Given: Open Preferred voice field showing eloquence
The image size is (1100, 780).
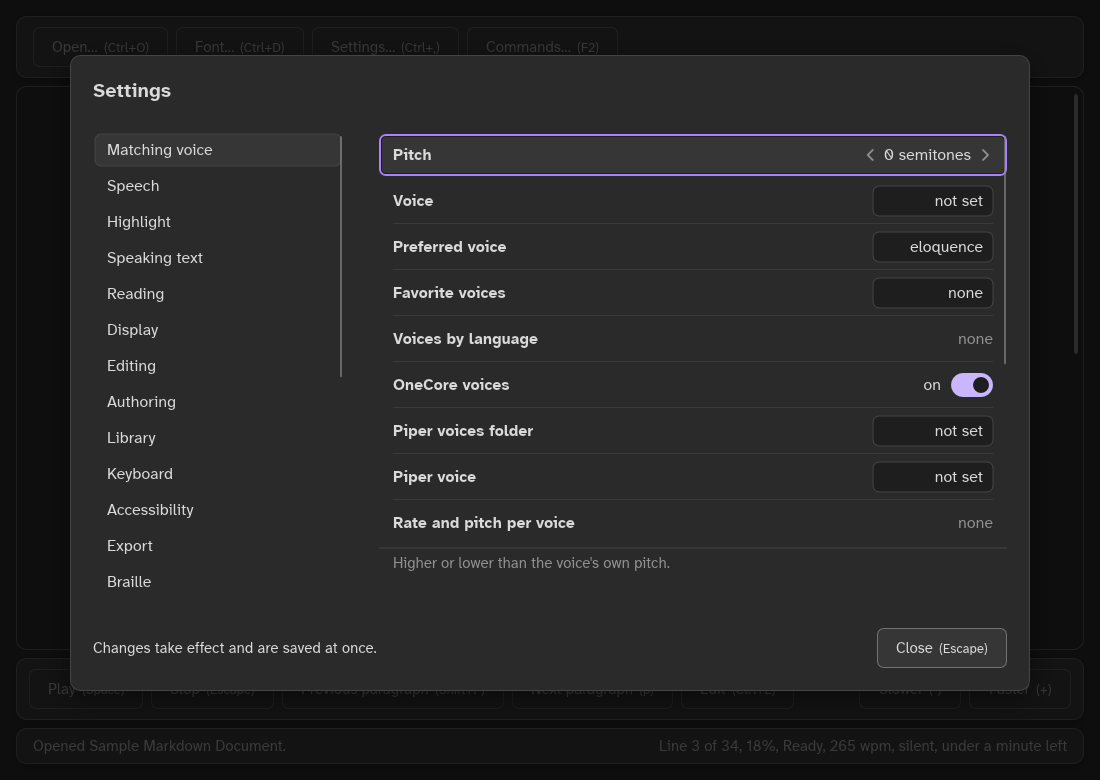Looking at the screenshot, I should click(932, 247).
